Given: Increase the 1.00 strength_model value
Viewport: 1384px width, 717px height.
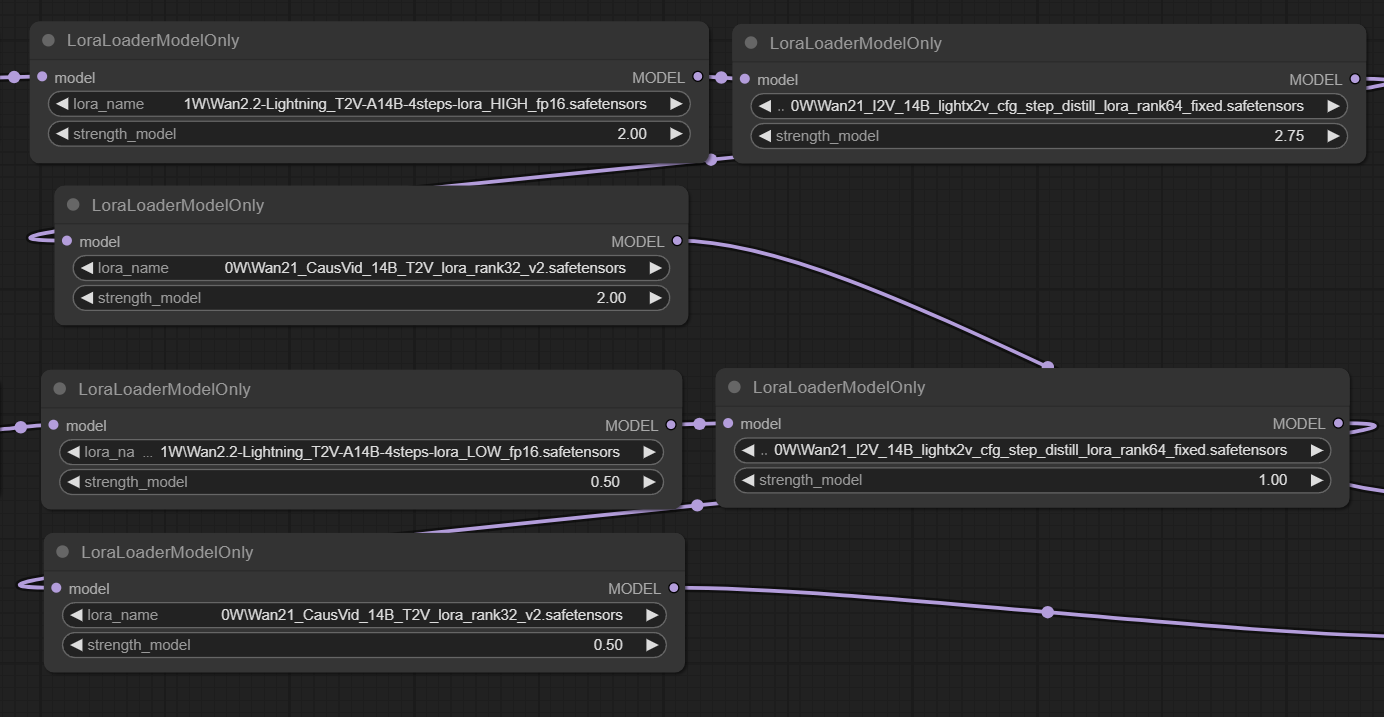Looking at the screenshot, I should [x=1316, y=480].
